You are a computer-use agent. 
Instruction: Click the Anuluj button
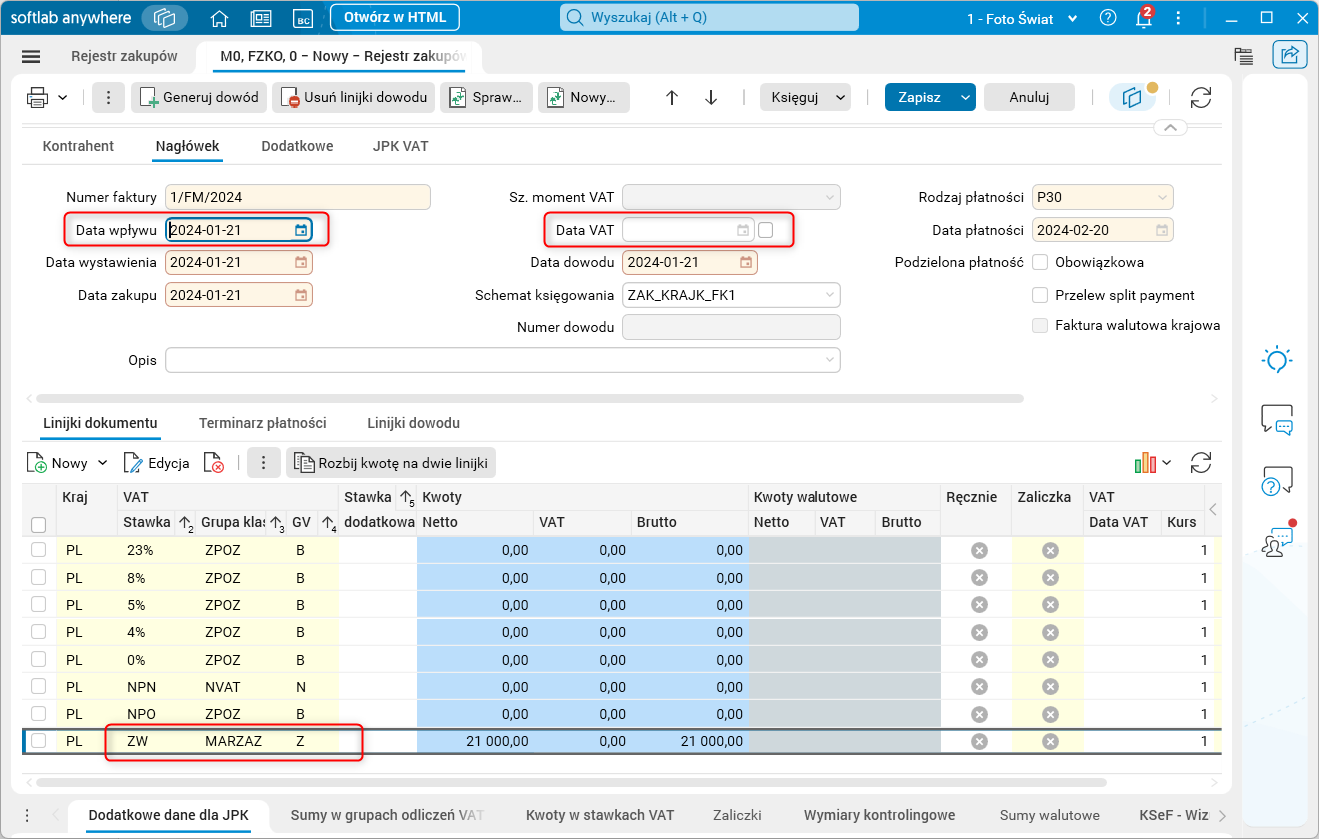click(1029, 97)
